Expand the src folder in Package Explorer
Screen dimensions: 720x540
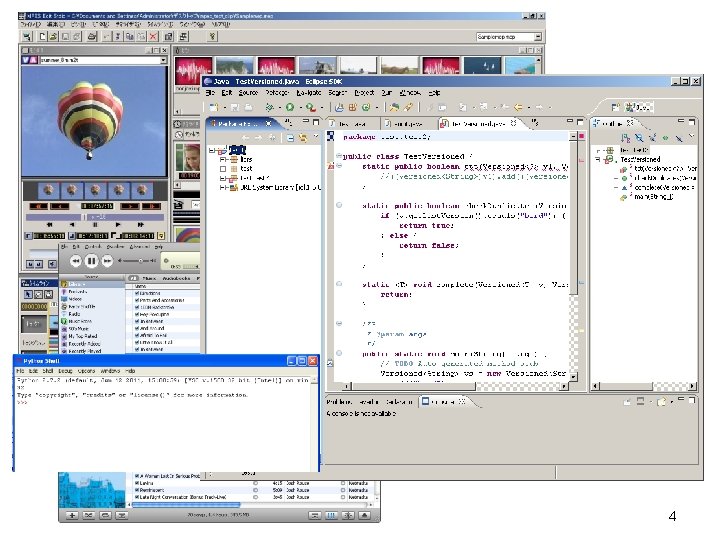(x=222, y=158)
